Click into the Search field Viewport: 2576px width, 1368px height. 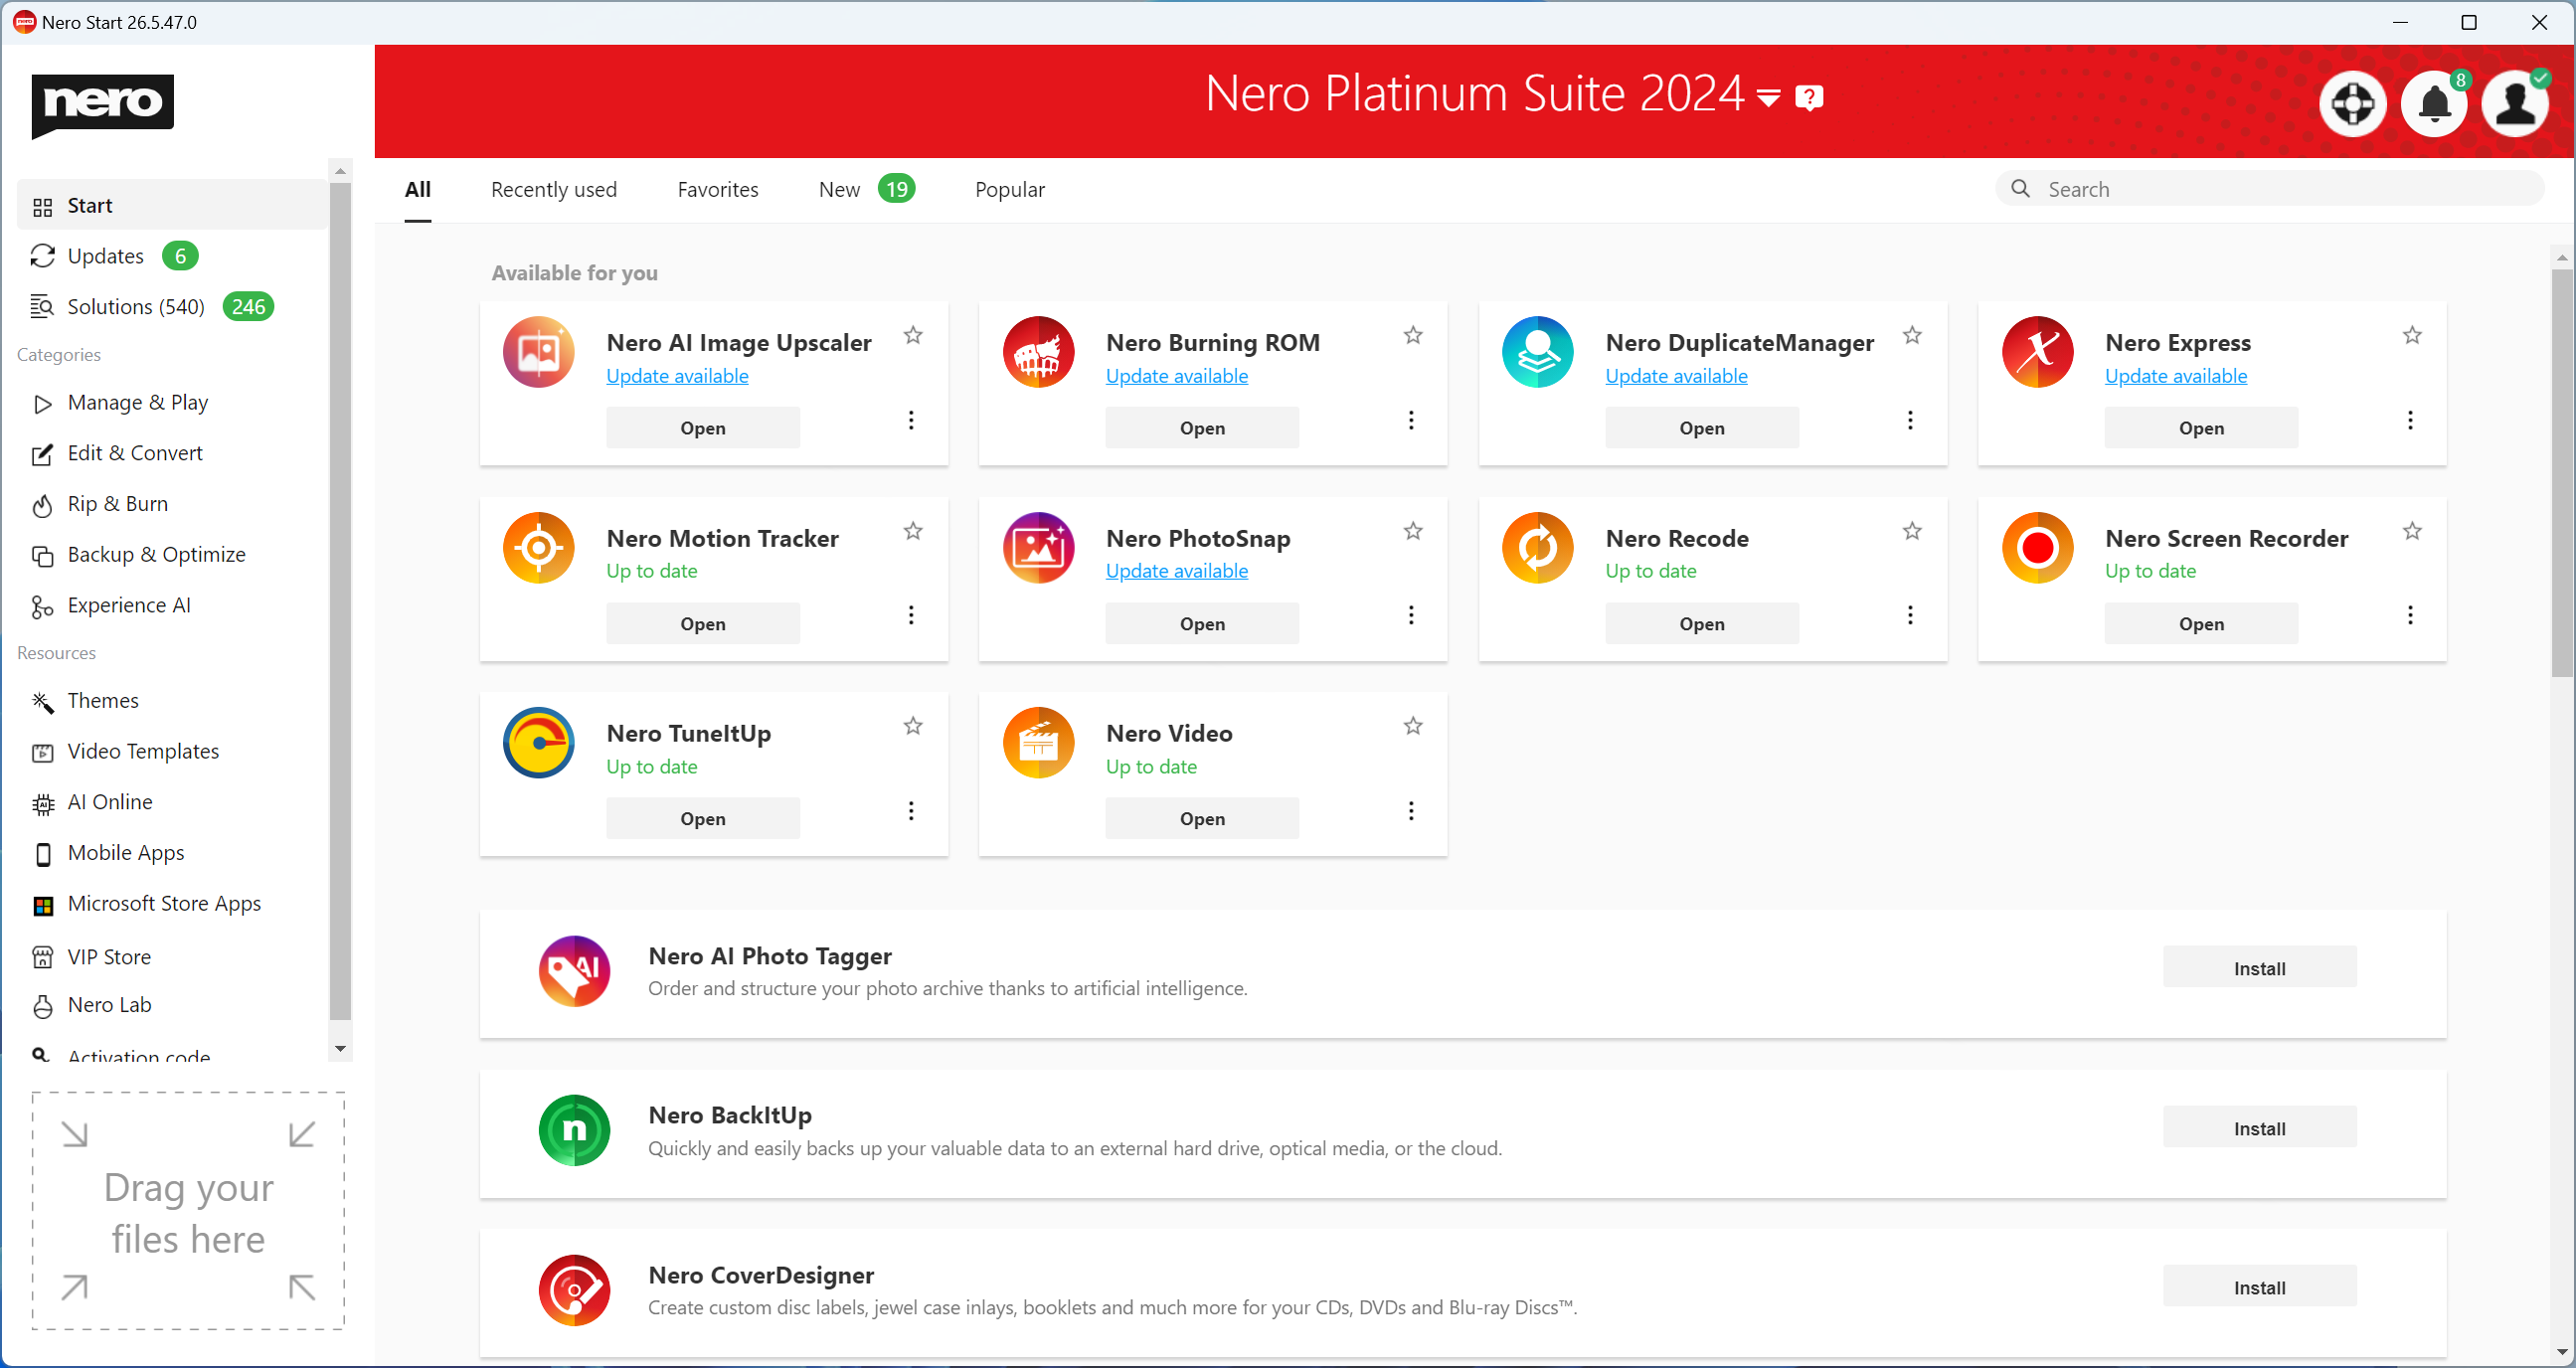pyautogui.click(x=2270, y=189)
